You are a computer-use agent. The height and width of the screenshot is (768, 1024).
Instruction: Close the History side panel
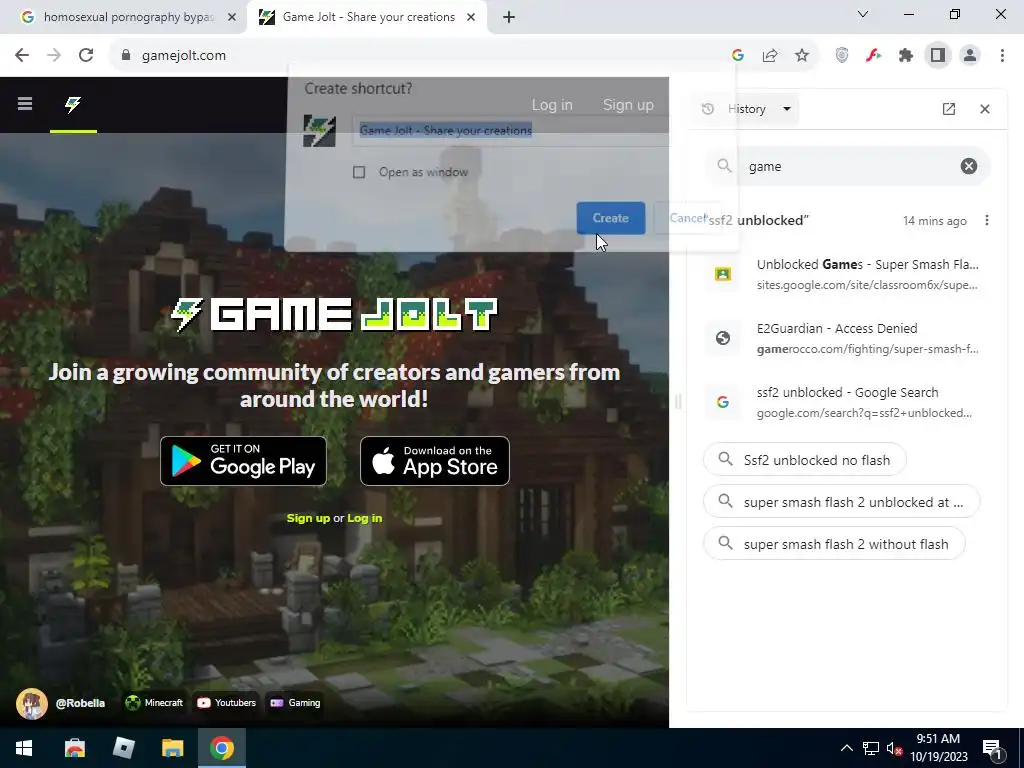985,109
